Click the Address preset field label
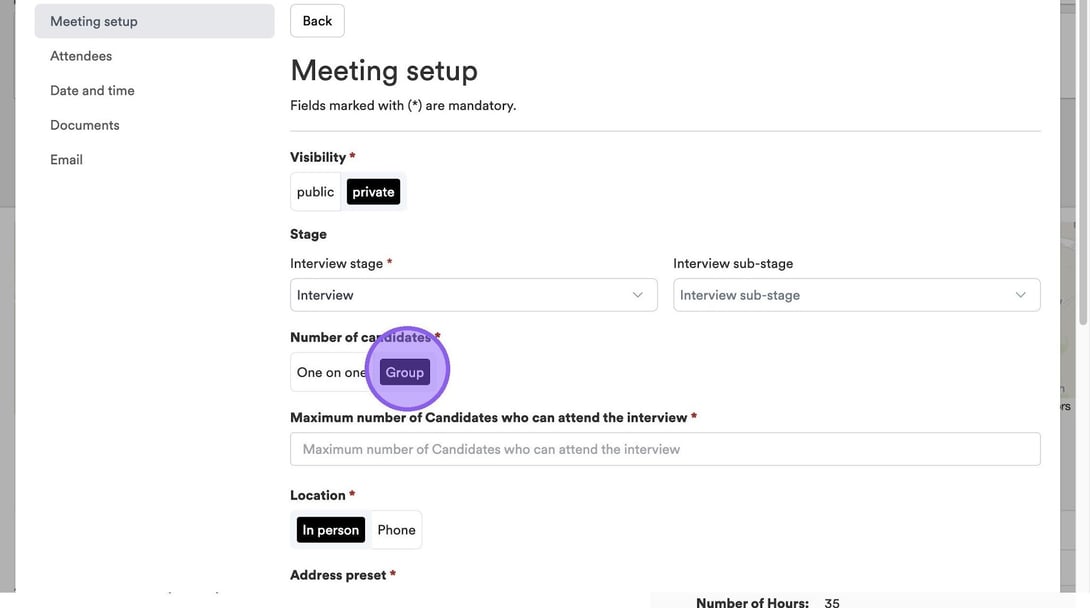The width and height of the screenshot is (1090, 608). [x=338, y=575]
